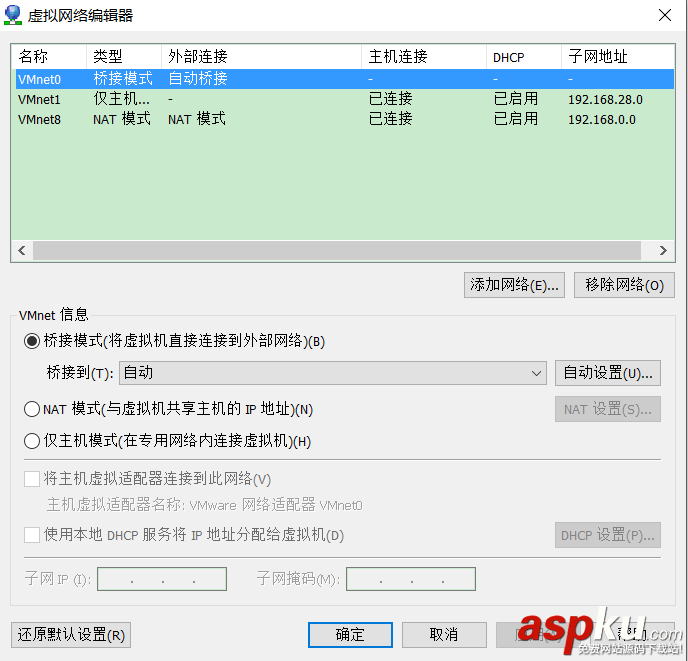Screen dimensions: 688x661
Task: Click VMnet1's 已启用 DHCP cell
Action: click(x=516, y=99)
